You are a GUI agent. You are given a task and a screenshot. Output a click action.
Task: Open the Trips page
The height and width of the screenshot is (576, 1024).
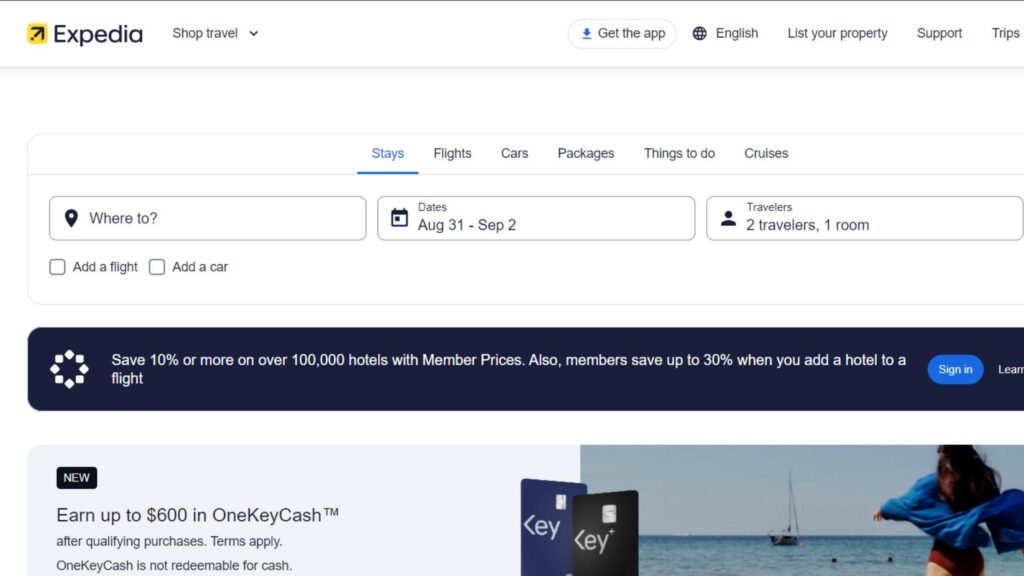coord(1004,32)
